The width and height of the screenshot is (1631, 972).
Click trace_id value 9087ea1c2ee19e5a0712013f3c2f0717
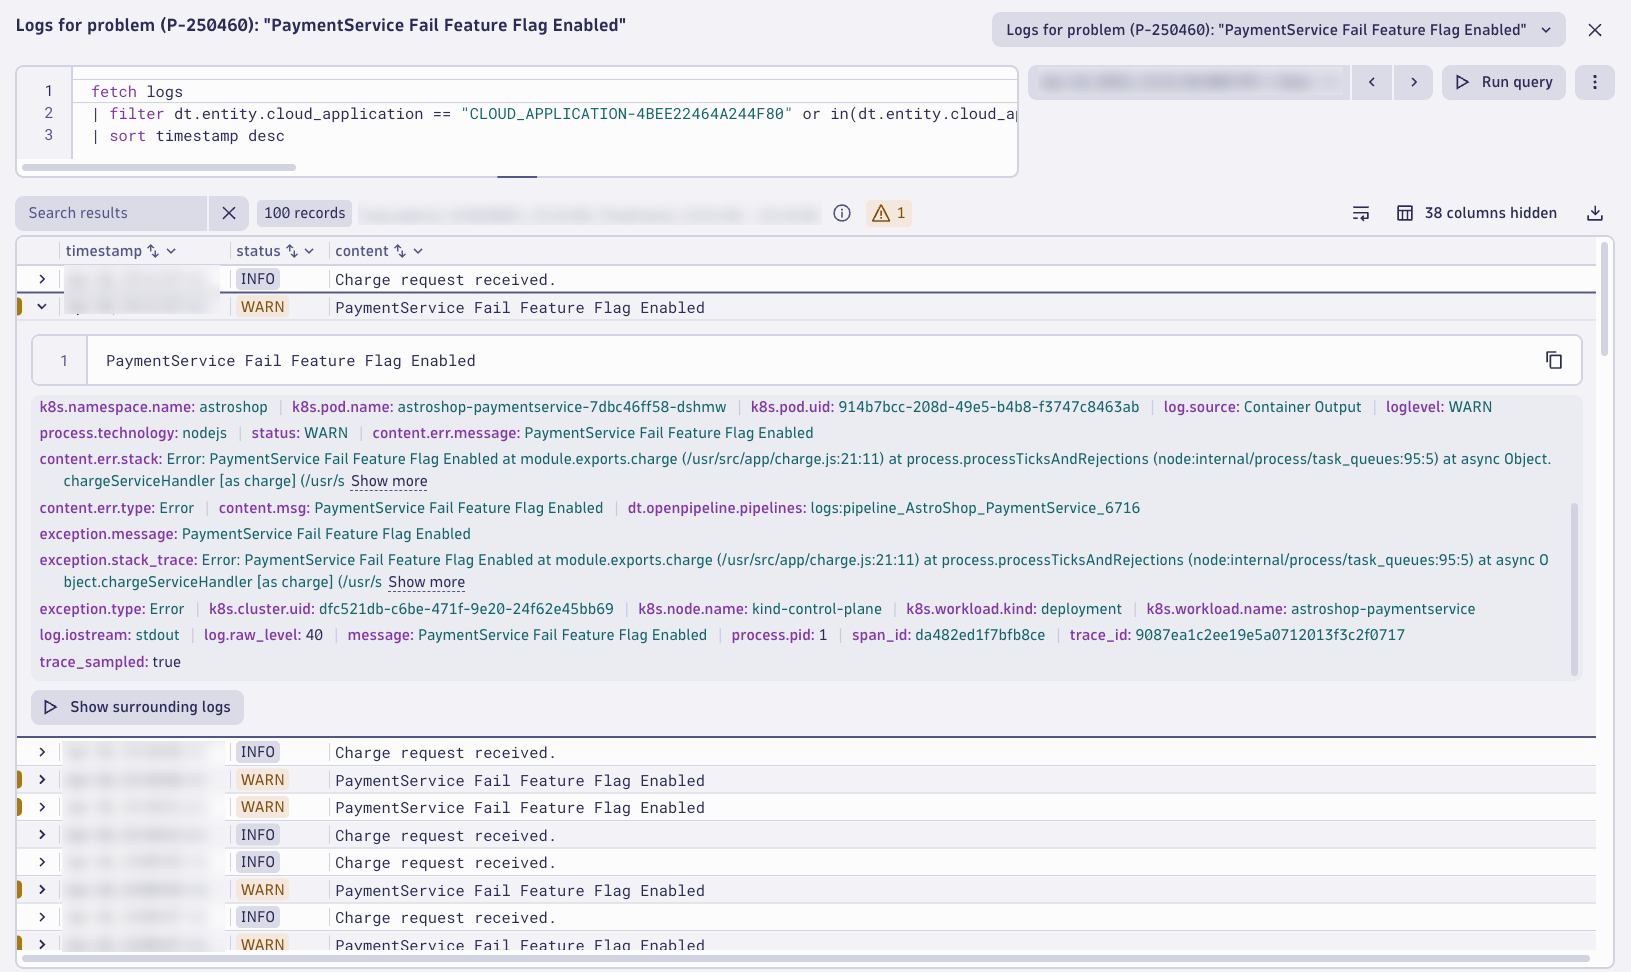point(1270,635)
